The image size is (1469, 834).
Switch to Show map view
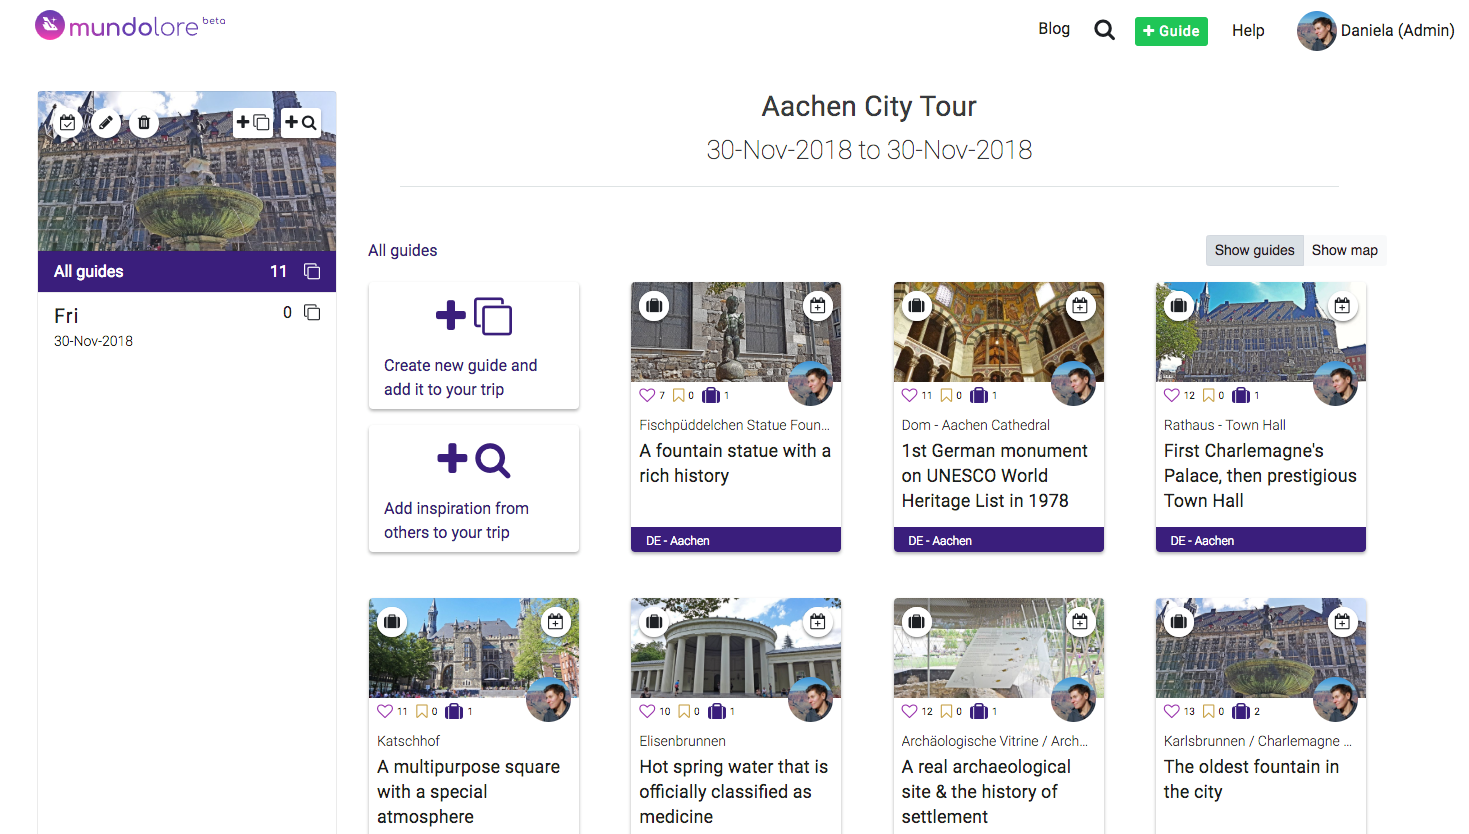click(x=1344, y=250)
